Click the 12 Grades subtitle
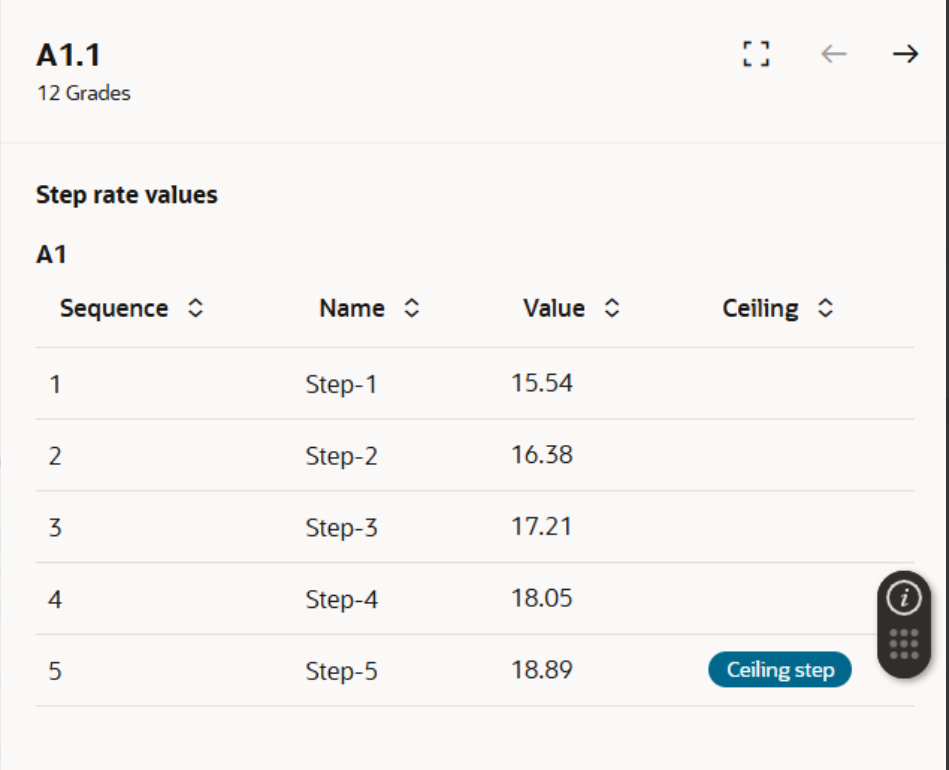The image size is (949, 770). pos(84,93)
